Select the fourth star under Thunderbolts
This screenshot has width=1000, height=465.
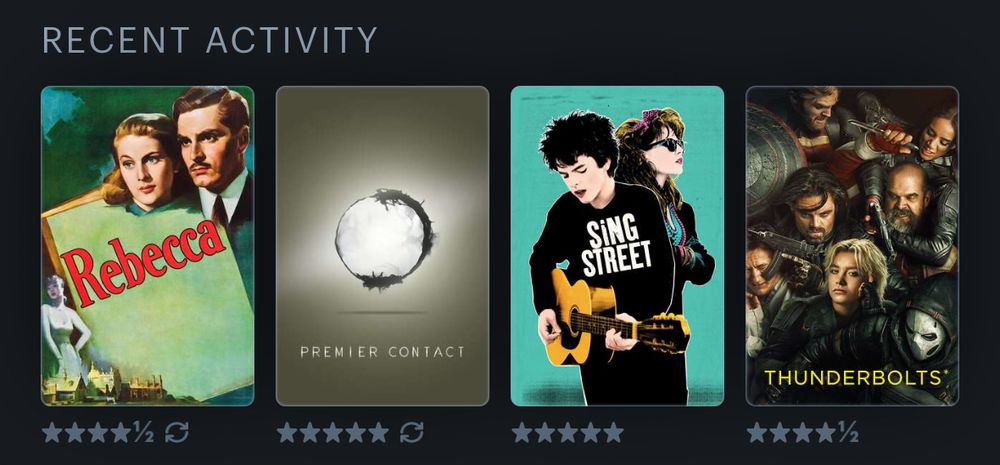point(825,432)
